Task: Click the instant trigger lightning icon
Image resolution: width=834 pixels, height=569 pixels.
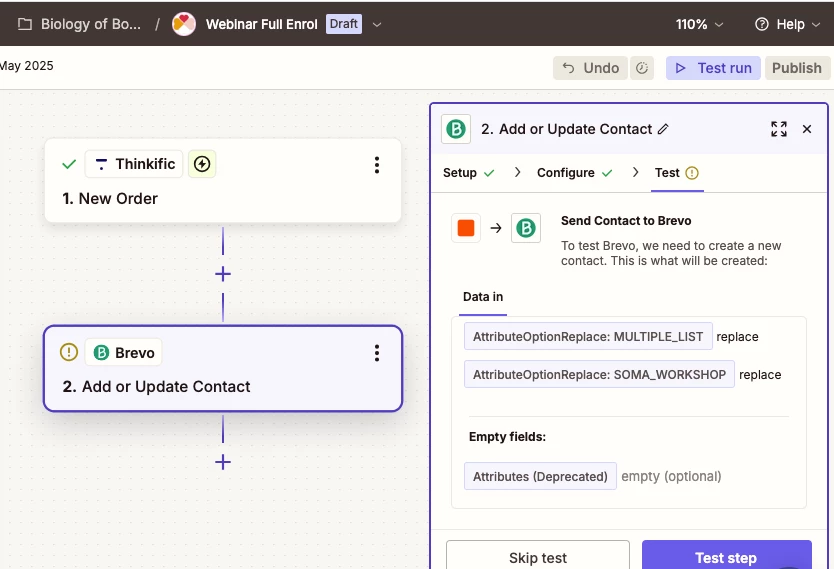Action: pyautogui.click(x=202, y=164)
